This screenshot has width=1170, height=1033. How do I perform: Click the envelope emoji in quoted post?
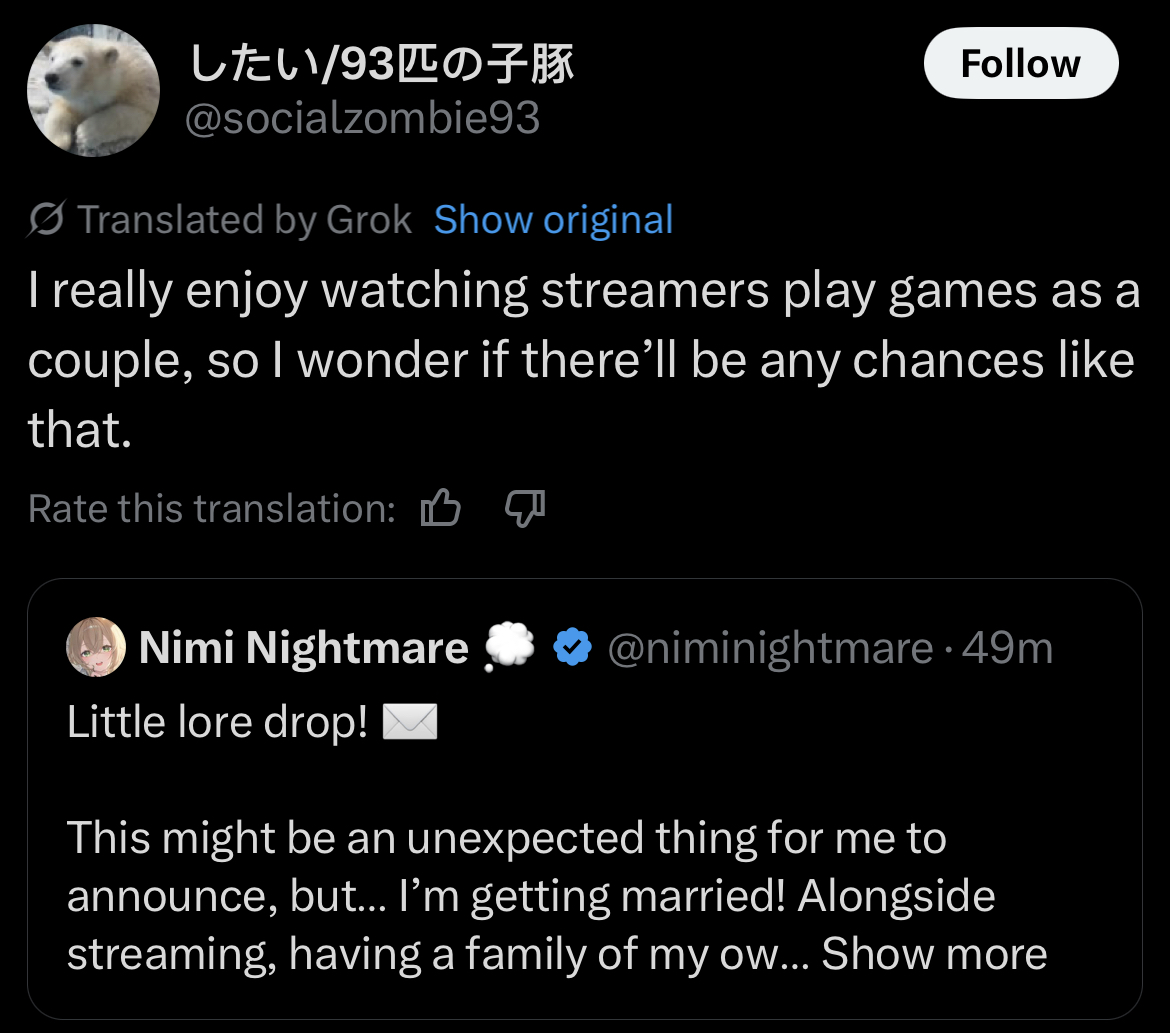(410, 723)
